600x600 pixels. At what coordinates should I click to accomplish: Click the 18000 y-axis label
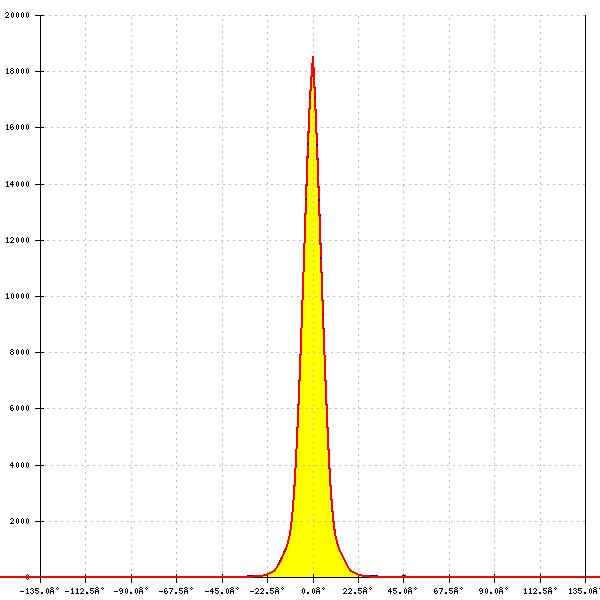tap(15, 72)
